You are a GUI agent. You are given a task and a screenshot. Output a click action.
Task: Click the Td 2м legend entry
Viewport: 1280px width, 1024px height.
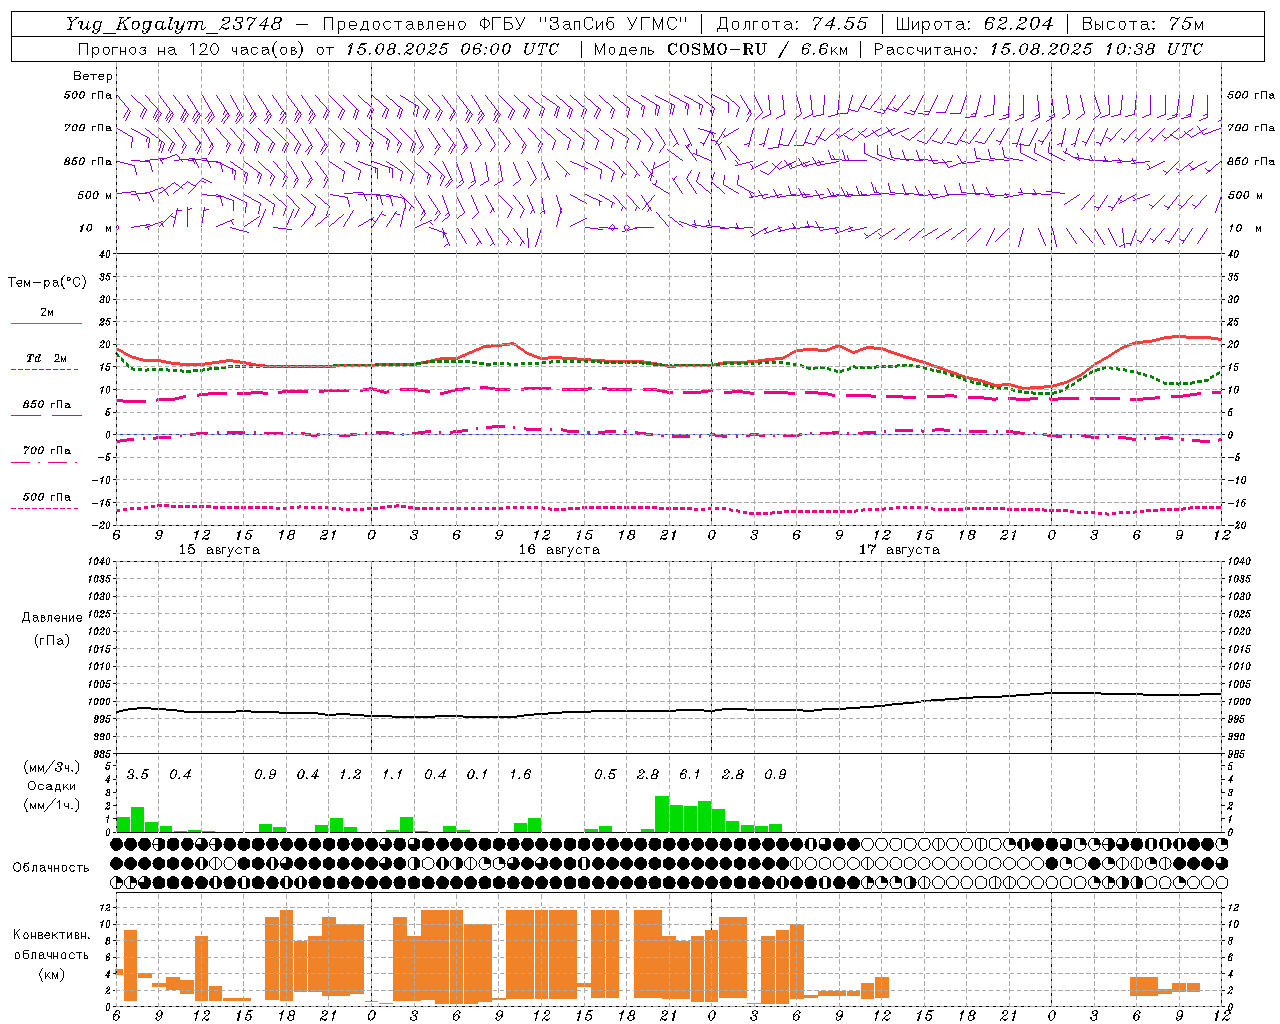coord(47,358)
